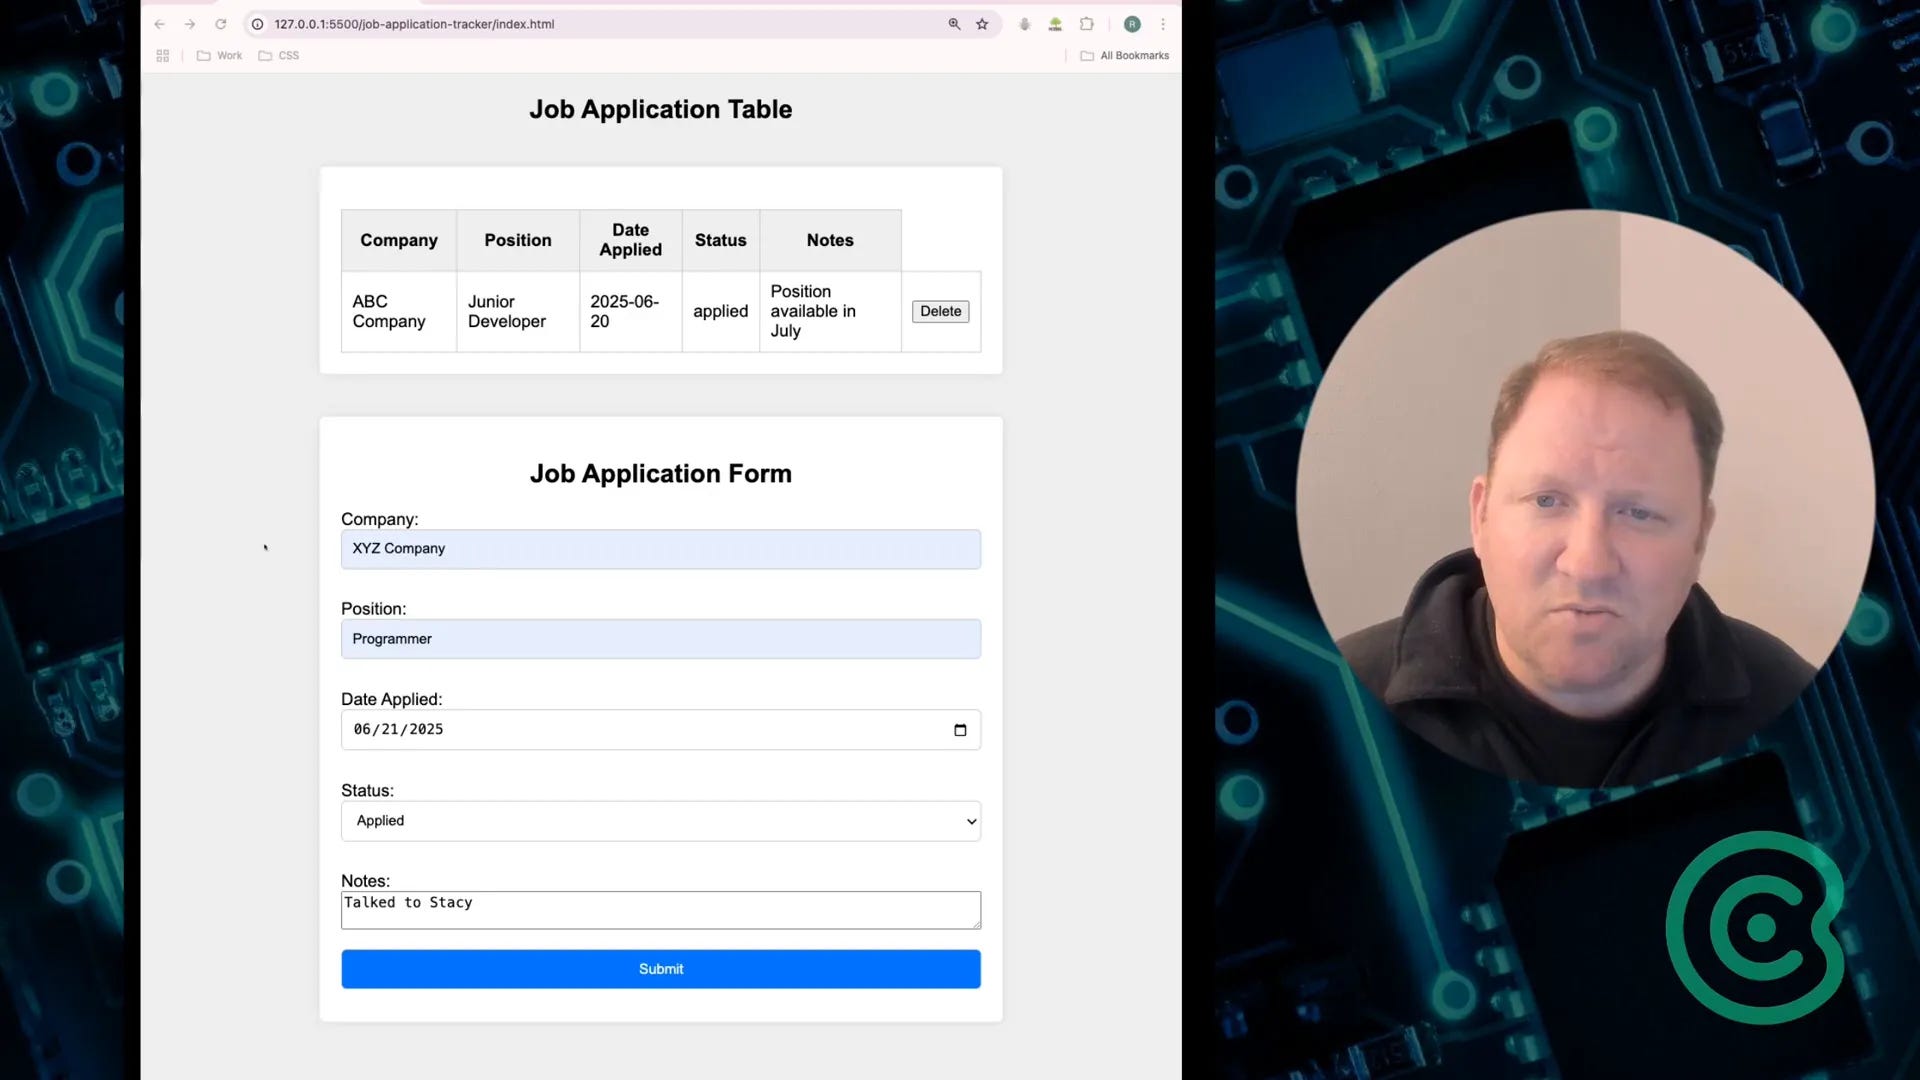Open the zoom magnifier in address bar

pos(954,24)
